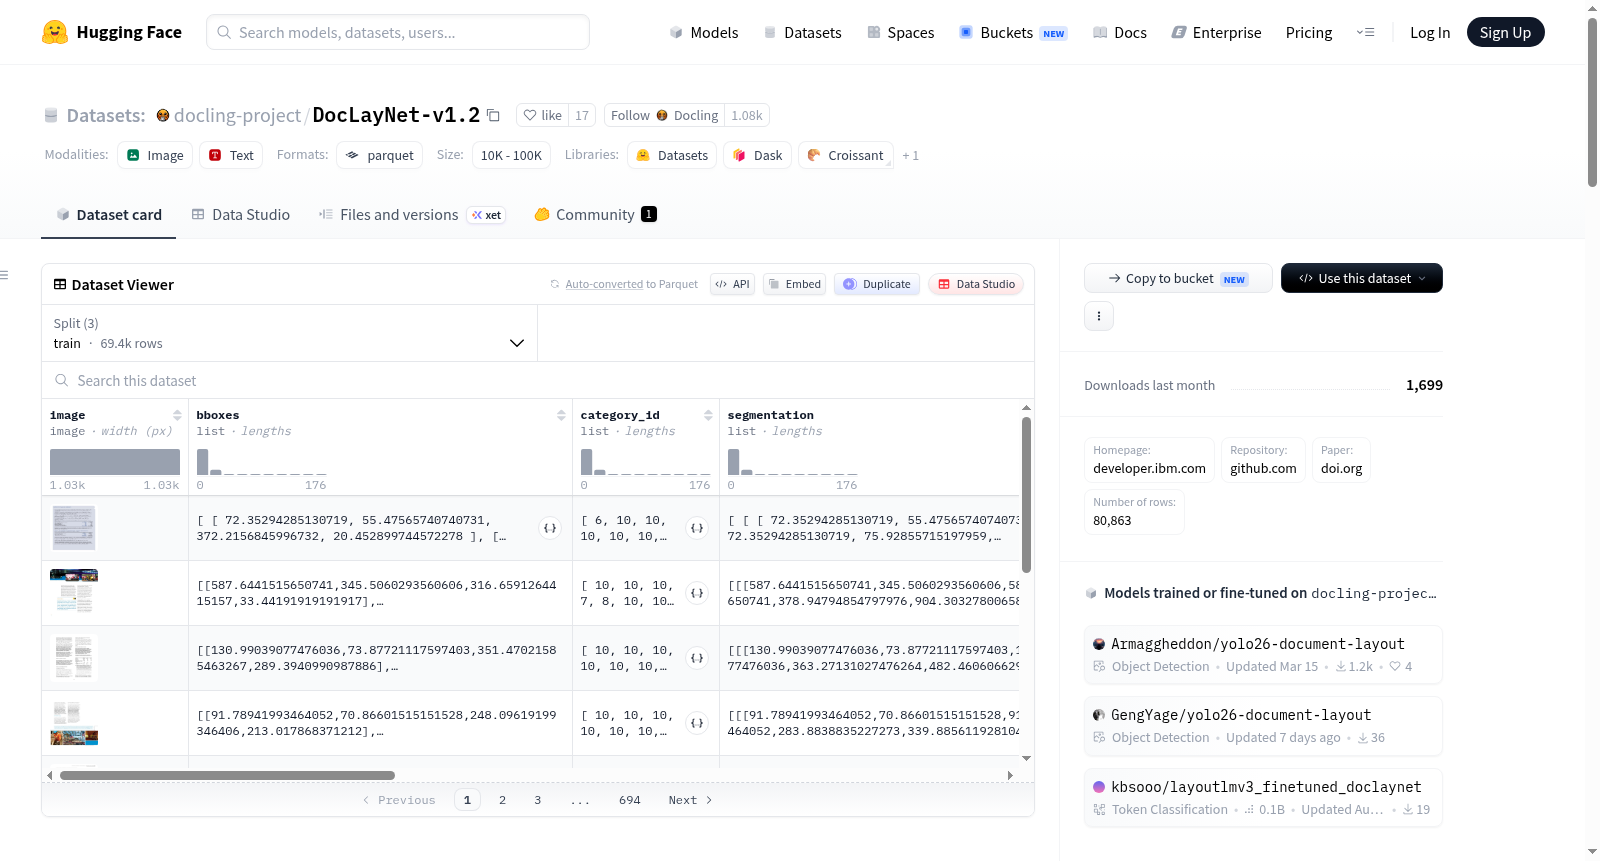Viewport: 1600px width, 861px height.
Task: Click the Duplicate button
Action: tap(877, 284)
